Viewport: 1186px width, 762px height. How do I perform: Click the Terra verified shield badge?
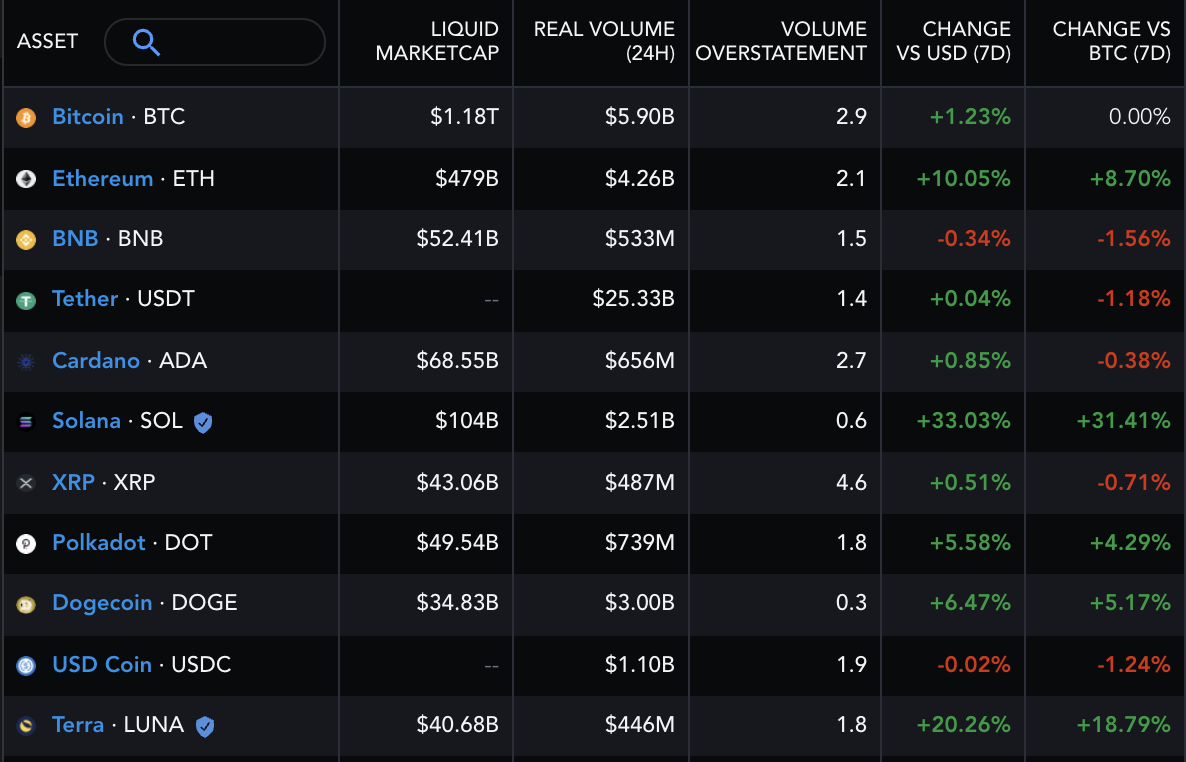click(x=205, y=726)
